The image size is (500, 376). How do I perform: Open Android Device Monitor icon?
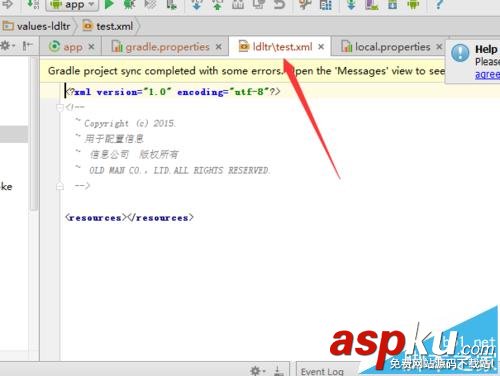click(x=413, y=4)
